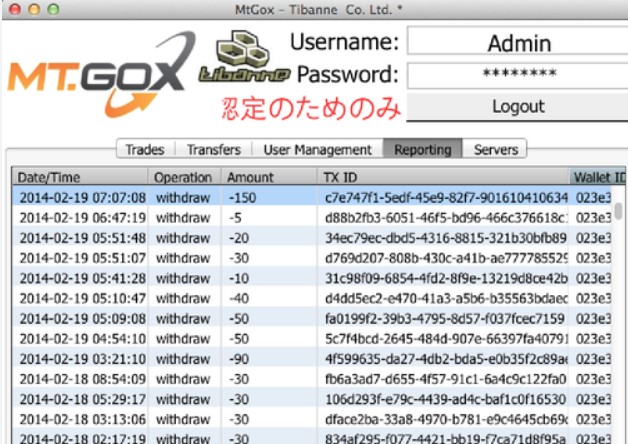Click TX ID starting fb6a3ad7-d655
This screenshot has height=444, width=628.
[x=445, y=379]
